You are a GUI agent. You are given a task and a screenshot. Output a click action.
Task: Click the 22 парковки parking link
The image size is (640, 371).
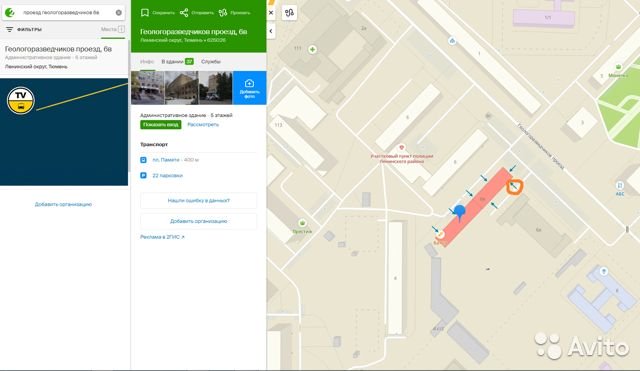167,176
